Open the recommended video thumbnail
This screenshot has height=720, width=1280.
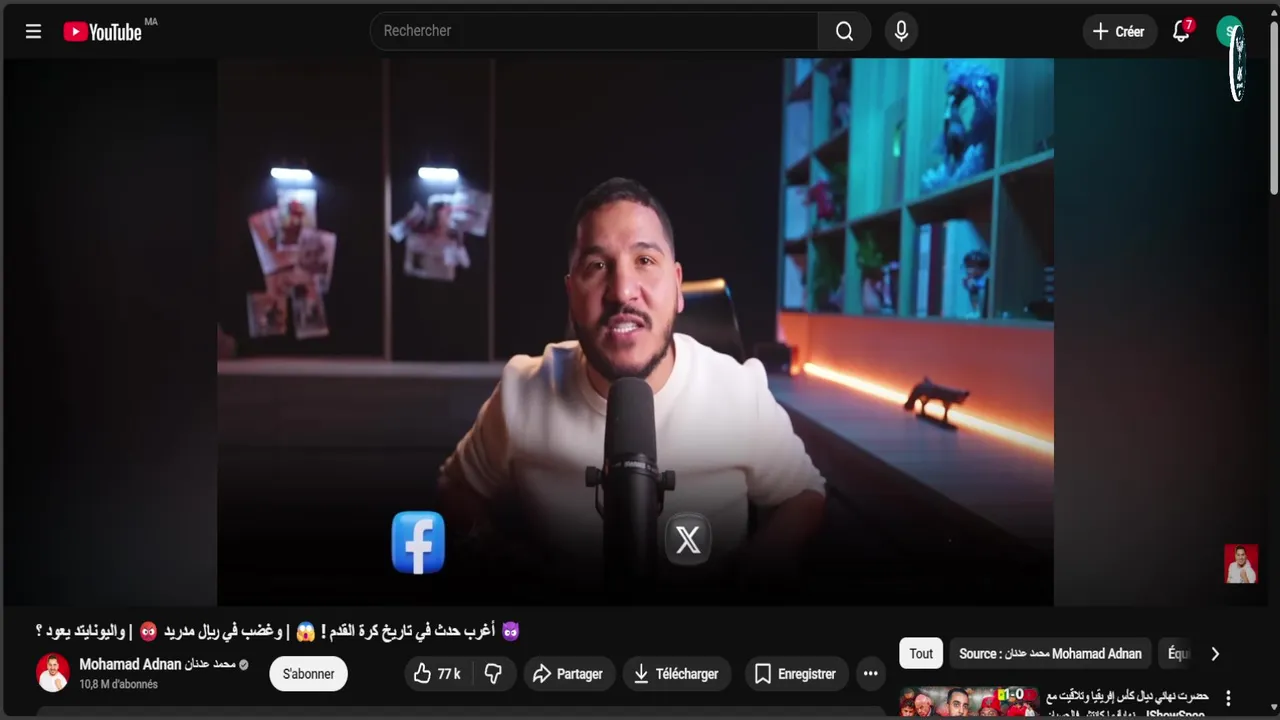pyautogui.click(x=968, y=702)
